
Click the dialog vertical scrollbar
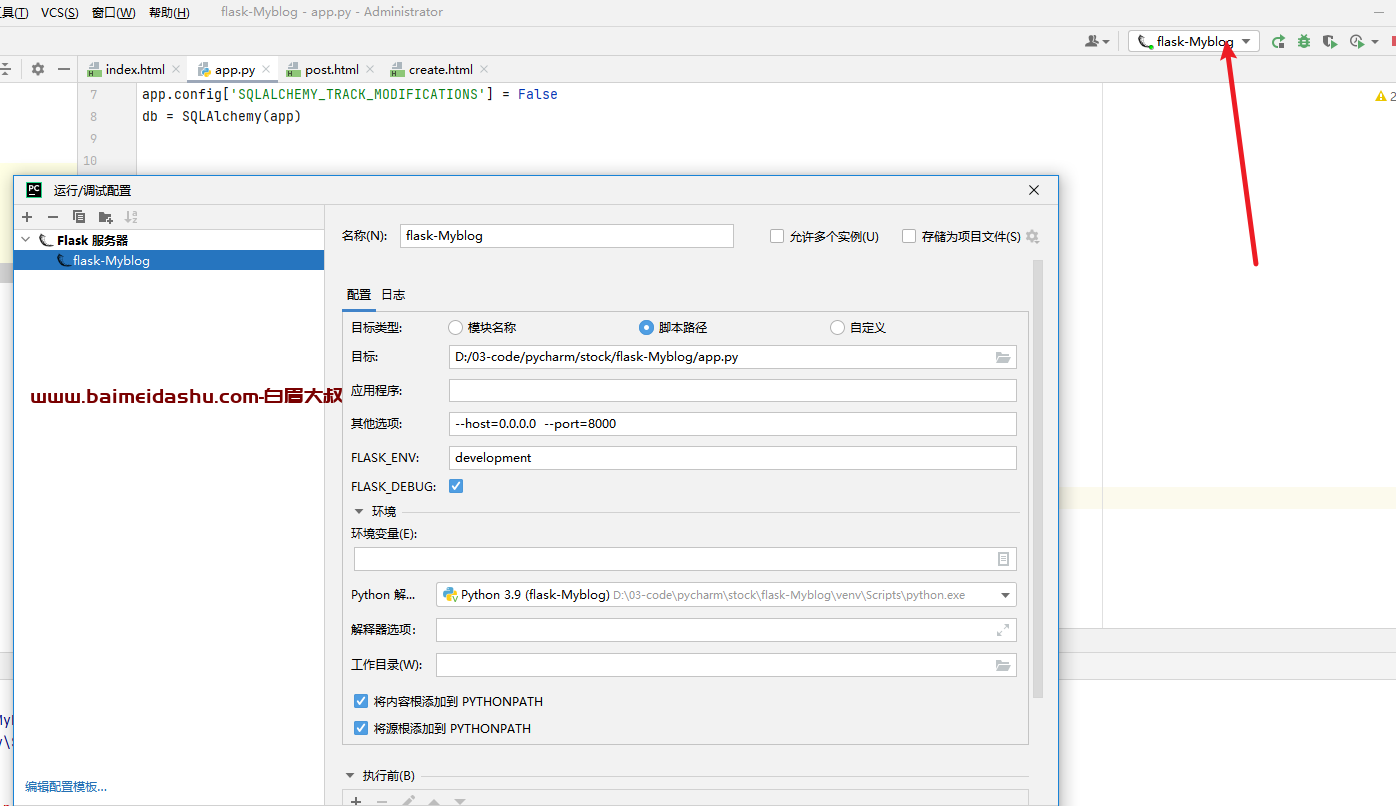pos(1038,480)
